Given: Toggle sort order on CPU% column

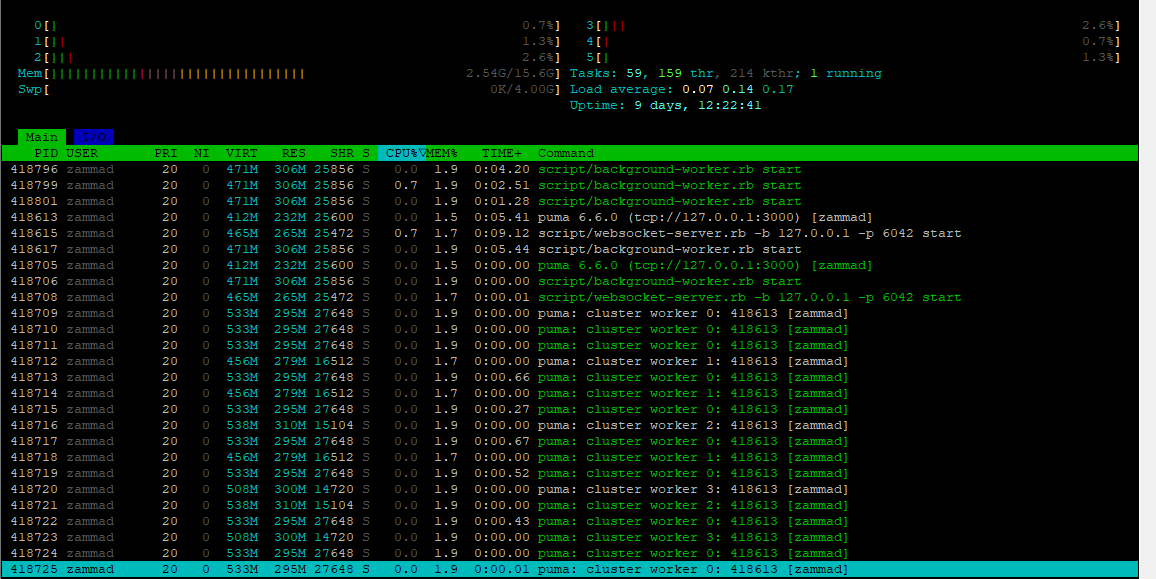Looking at the screenshot, I should pos(401,153).
